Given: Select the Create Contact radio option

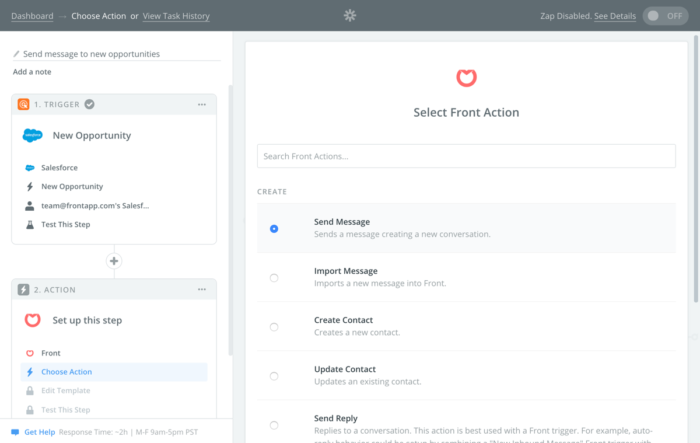Looking at the screenshot, I should point(274,327).
